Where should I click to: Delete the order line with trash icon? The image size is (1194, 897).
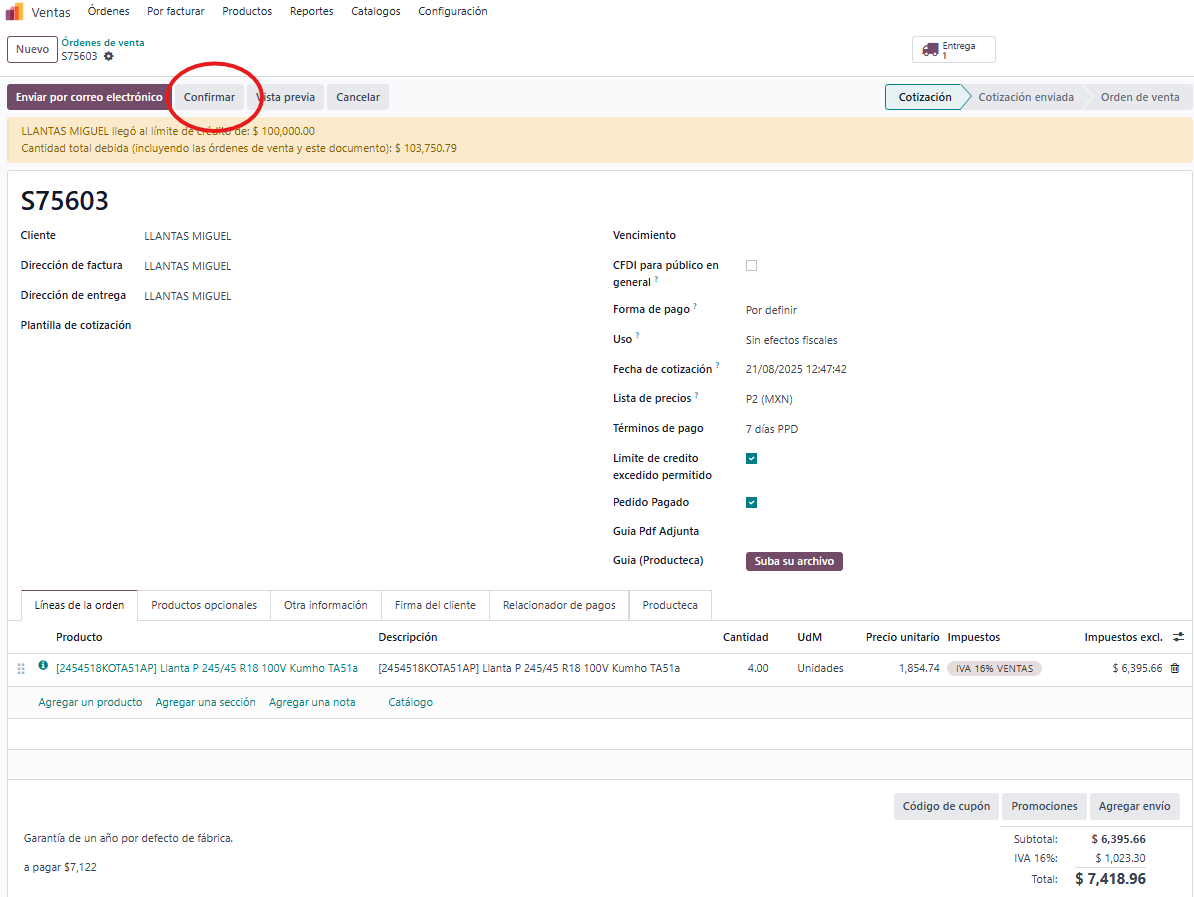click(1175, 668)
